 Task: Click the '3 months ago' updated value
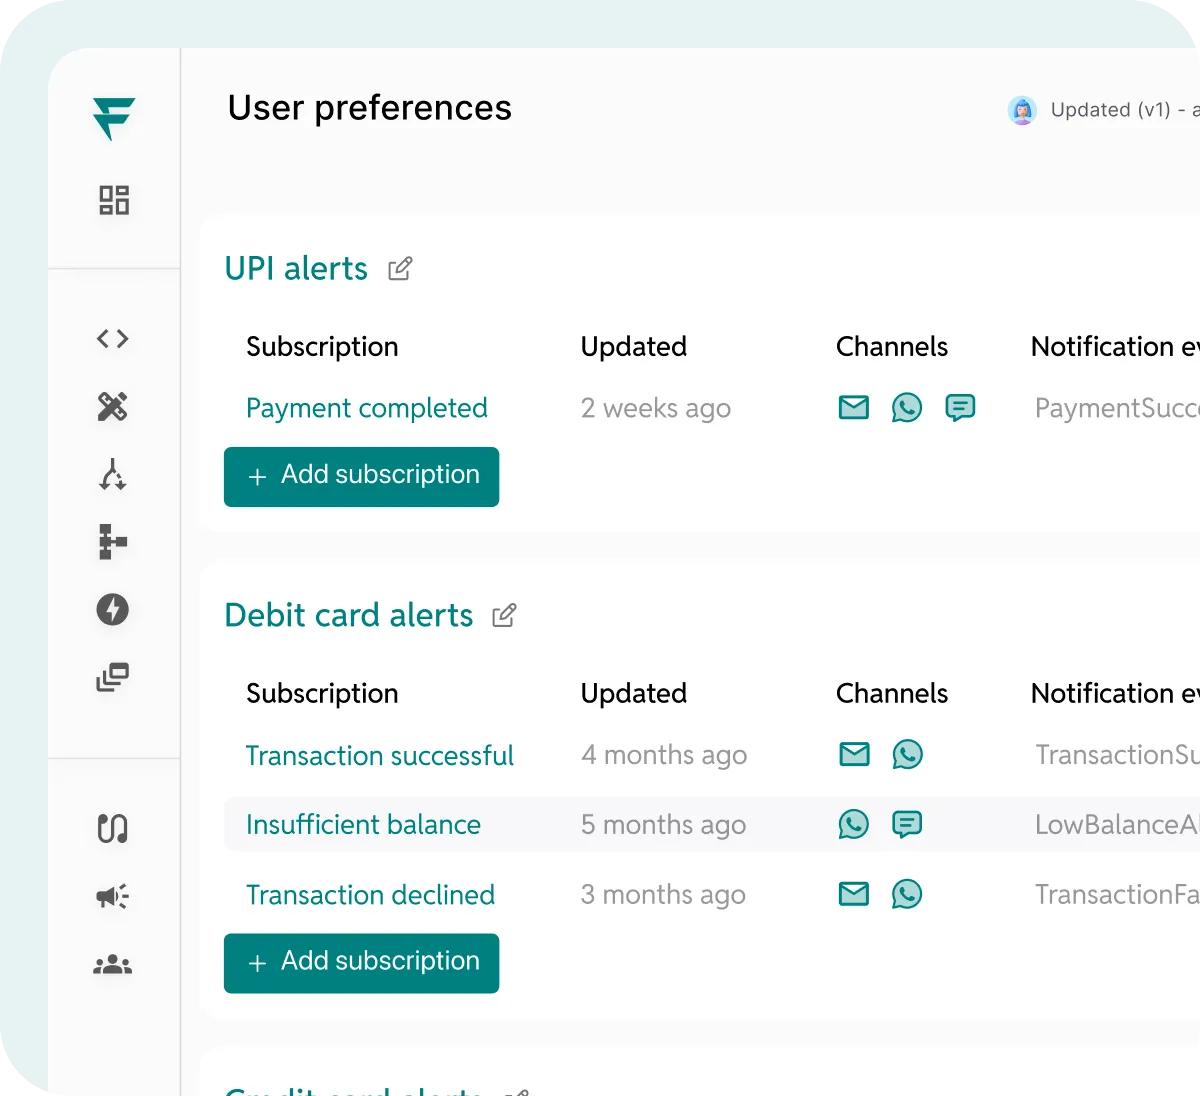point(664,895)
